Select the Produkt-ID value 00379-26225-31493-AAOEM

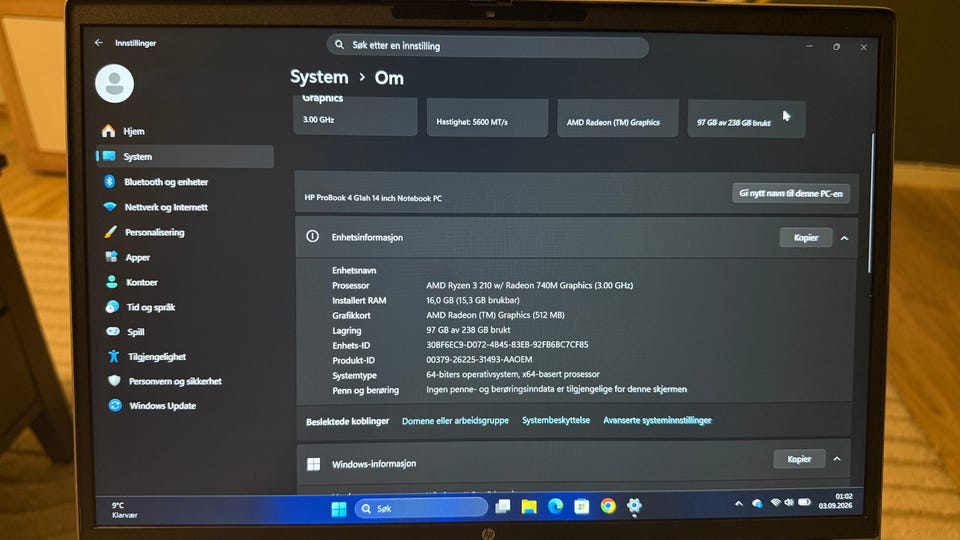(479, 359)
